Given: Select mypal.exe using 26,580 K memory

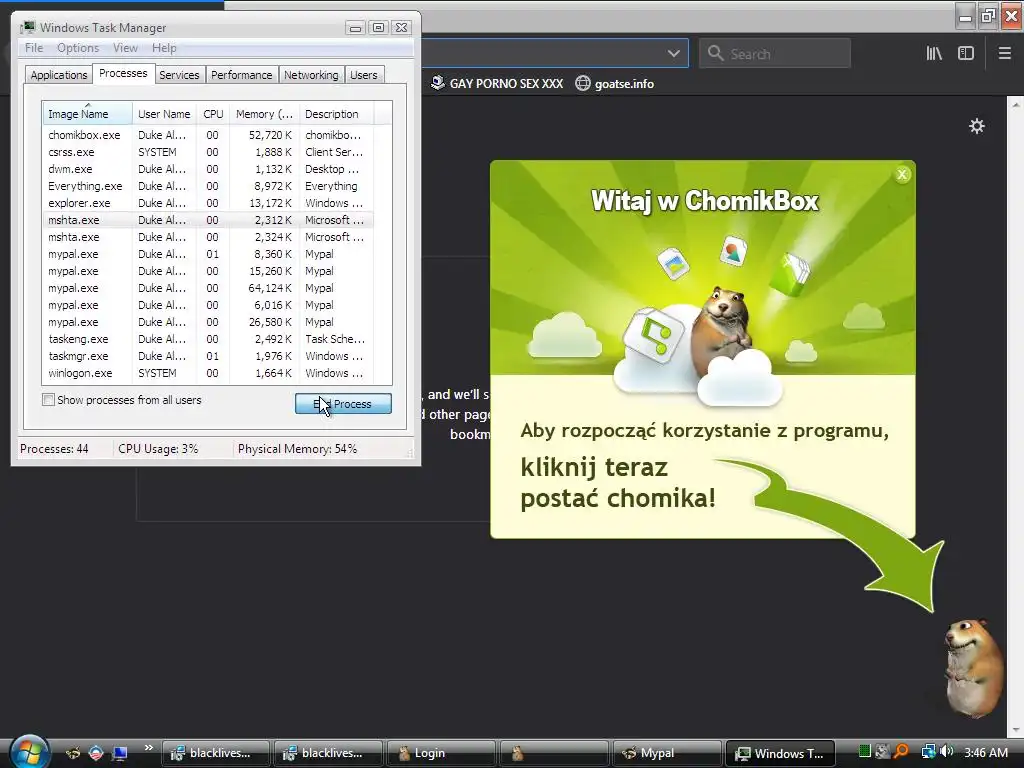Looking at the screenshot, I should pos(208,322).
